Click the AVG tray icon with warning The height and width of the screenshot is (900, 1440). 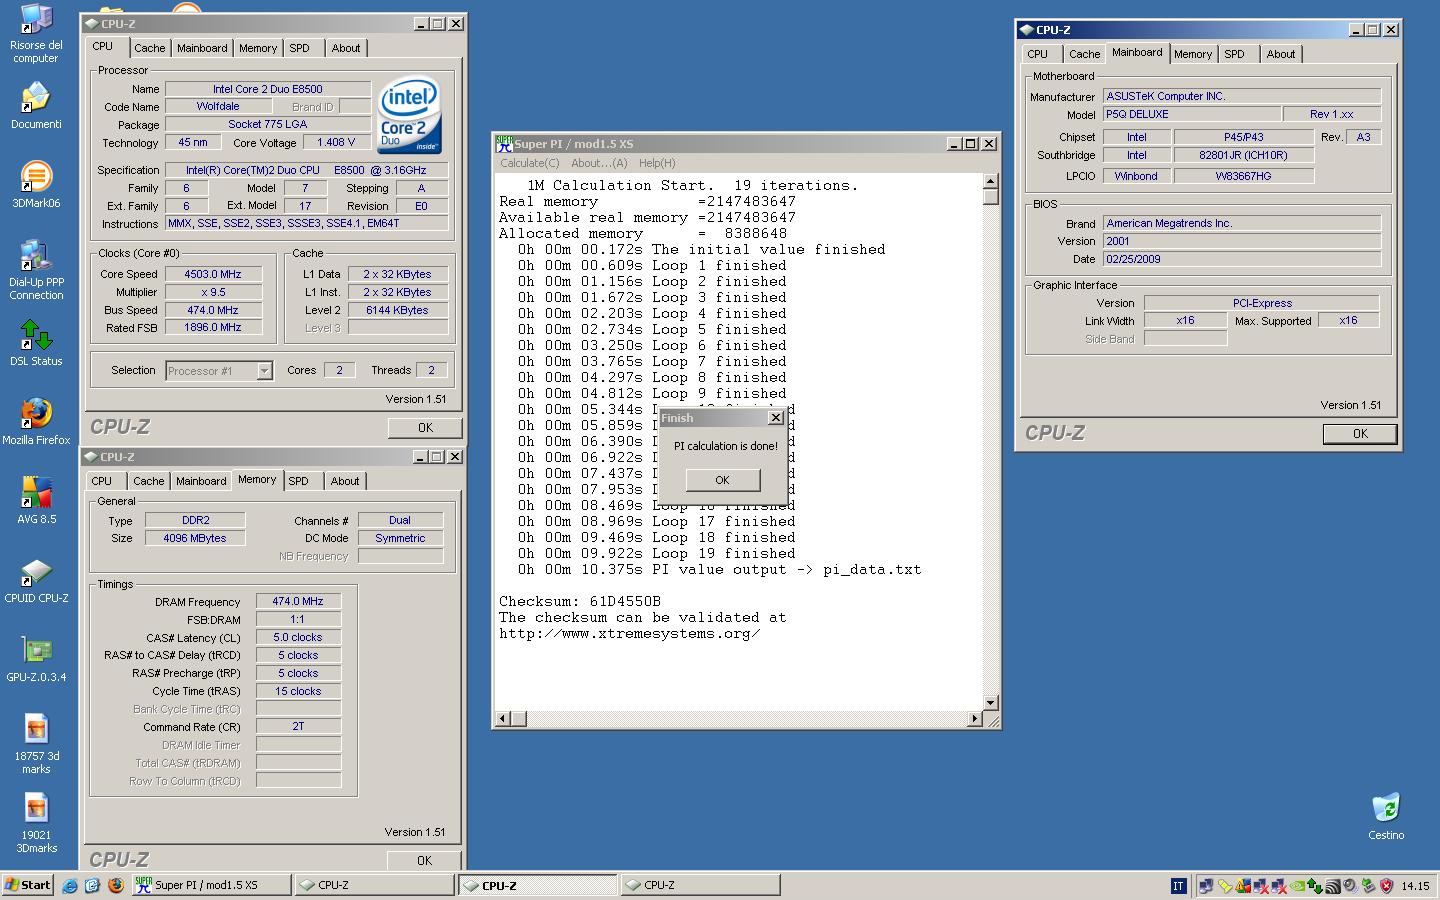pyautogui.click(x=1243, y=885)
